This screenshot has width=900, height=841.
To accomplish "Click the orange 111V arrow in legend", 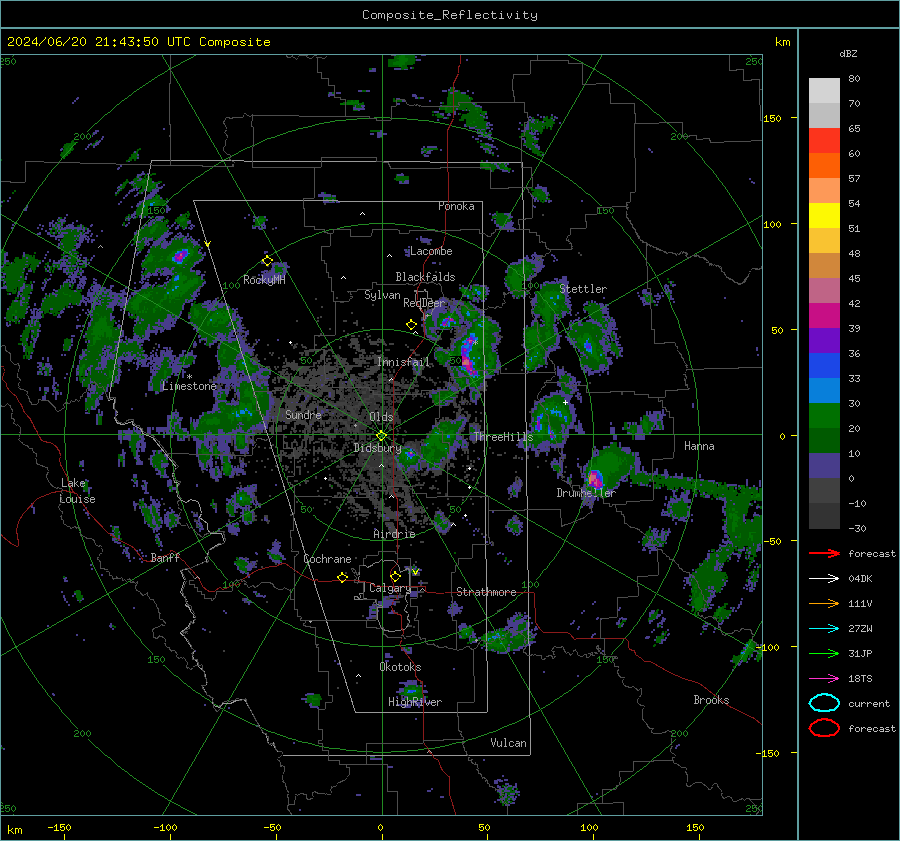I will click(x=824, y=603).
